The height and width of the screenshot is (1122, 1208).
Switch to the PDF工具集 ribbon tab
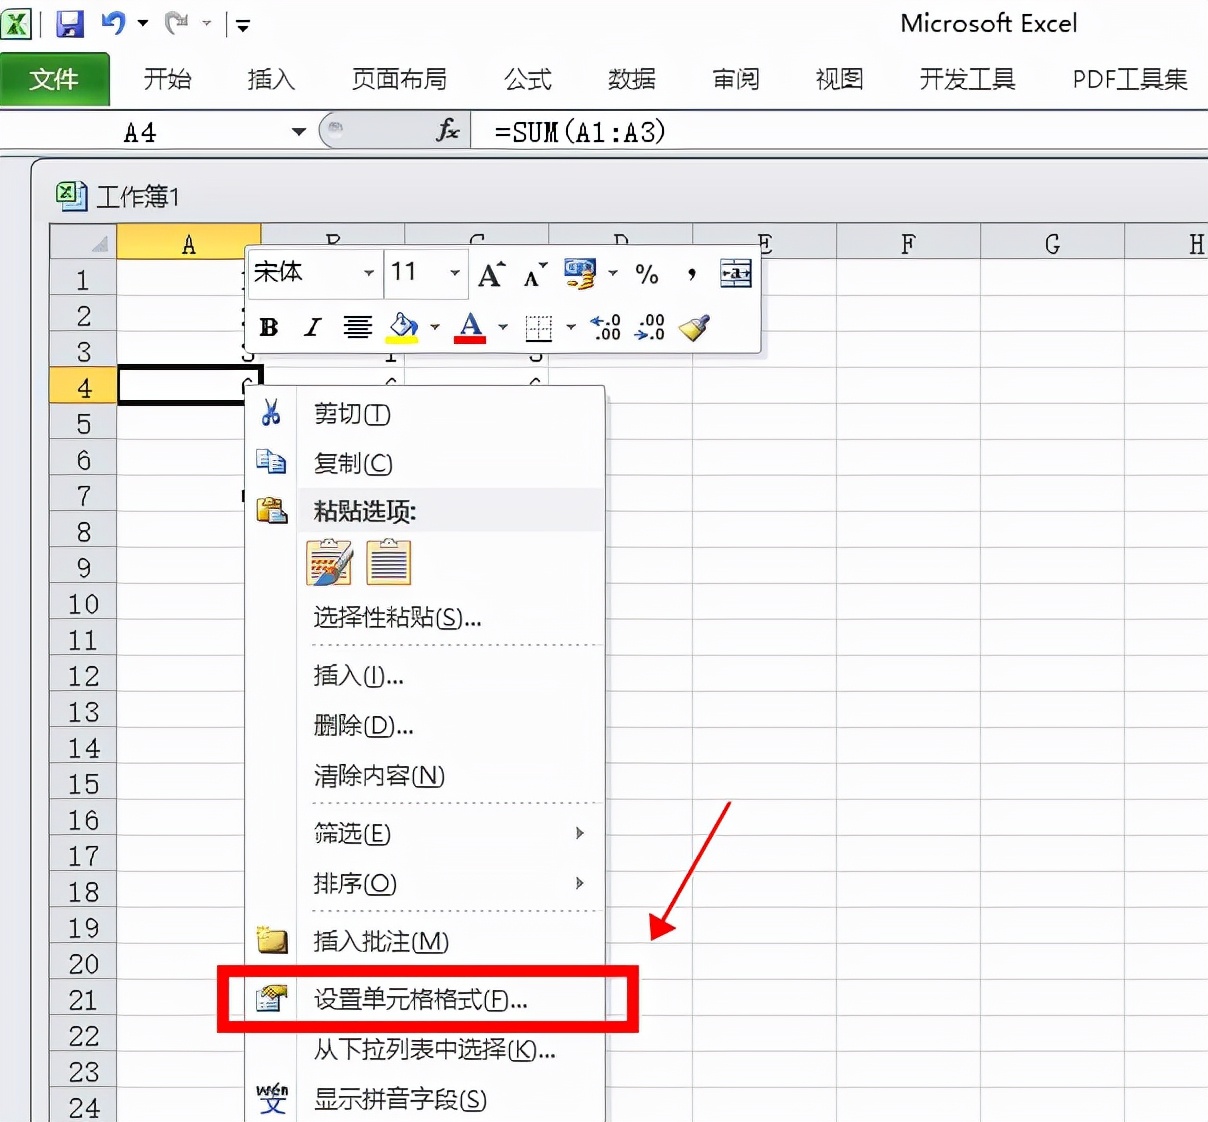coord(1130,79)
